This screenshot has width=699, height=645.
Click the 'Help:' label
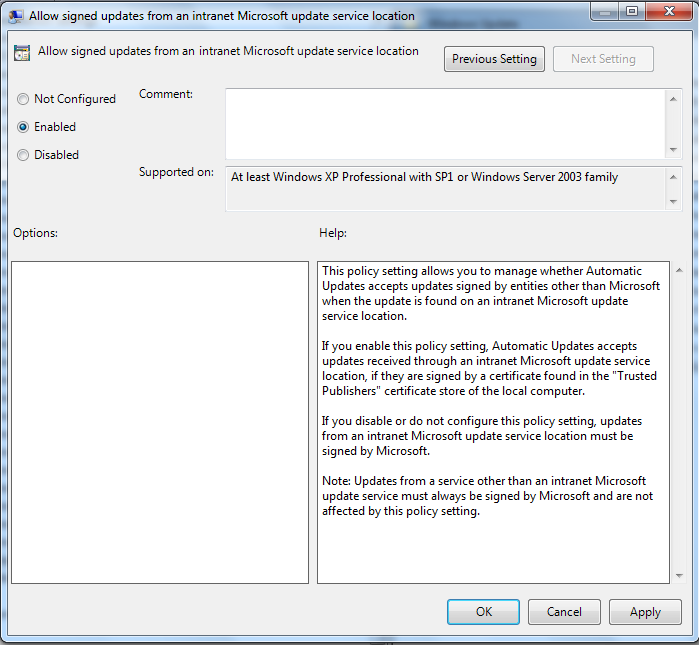[333, 233]
